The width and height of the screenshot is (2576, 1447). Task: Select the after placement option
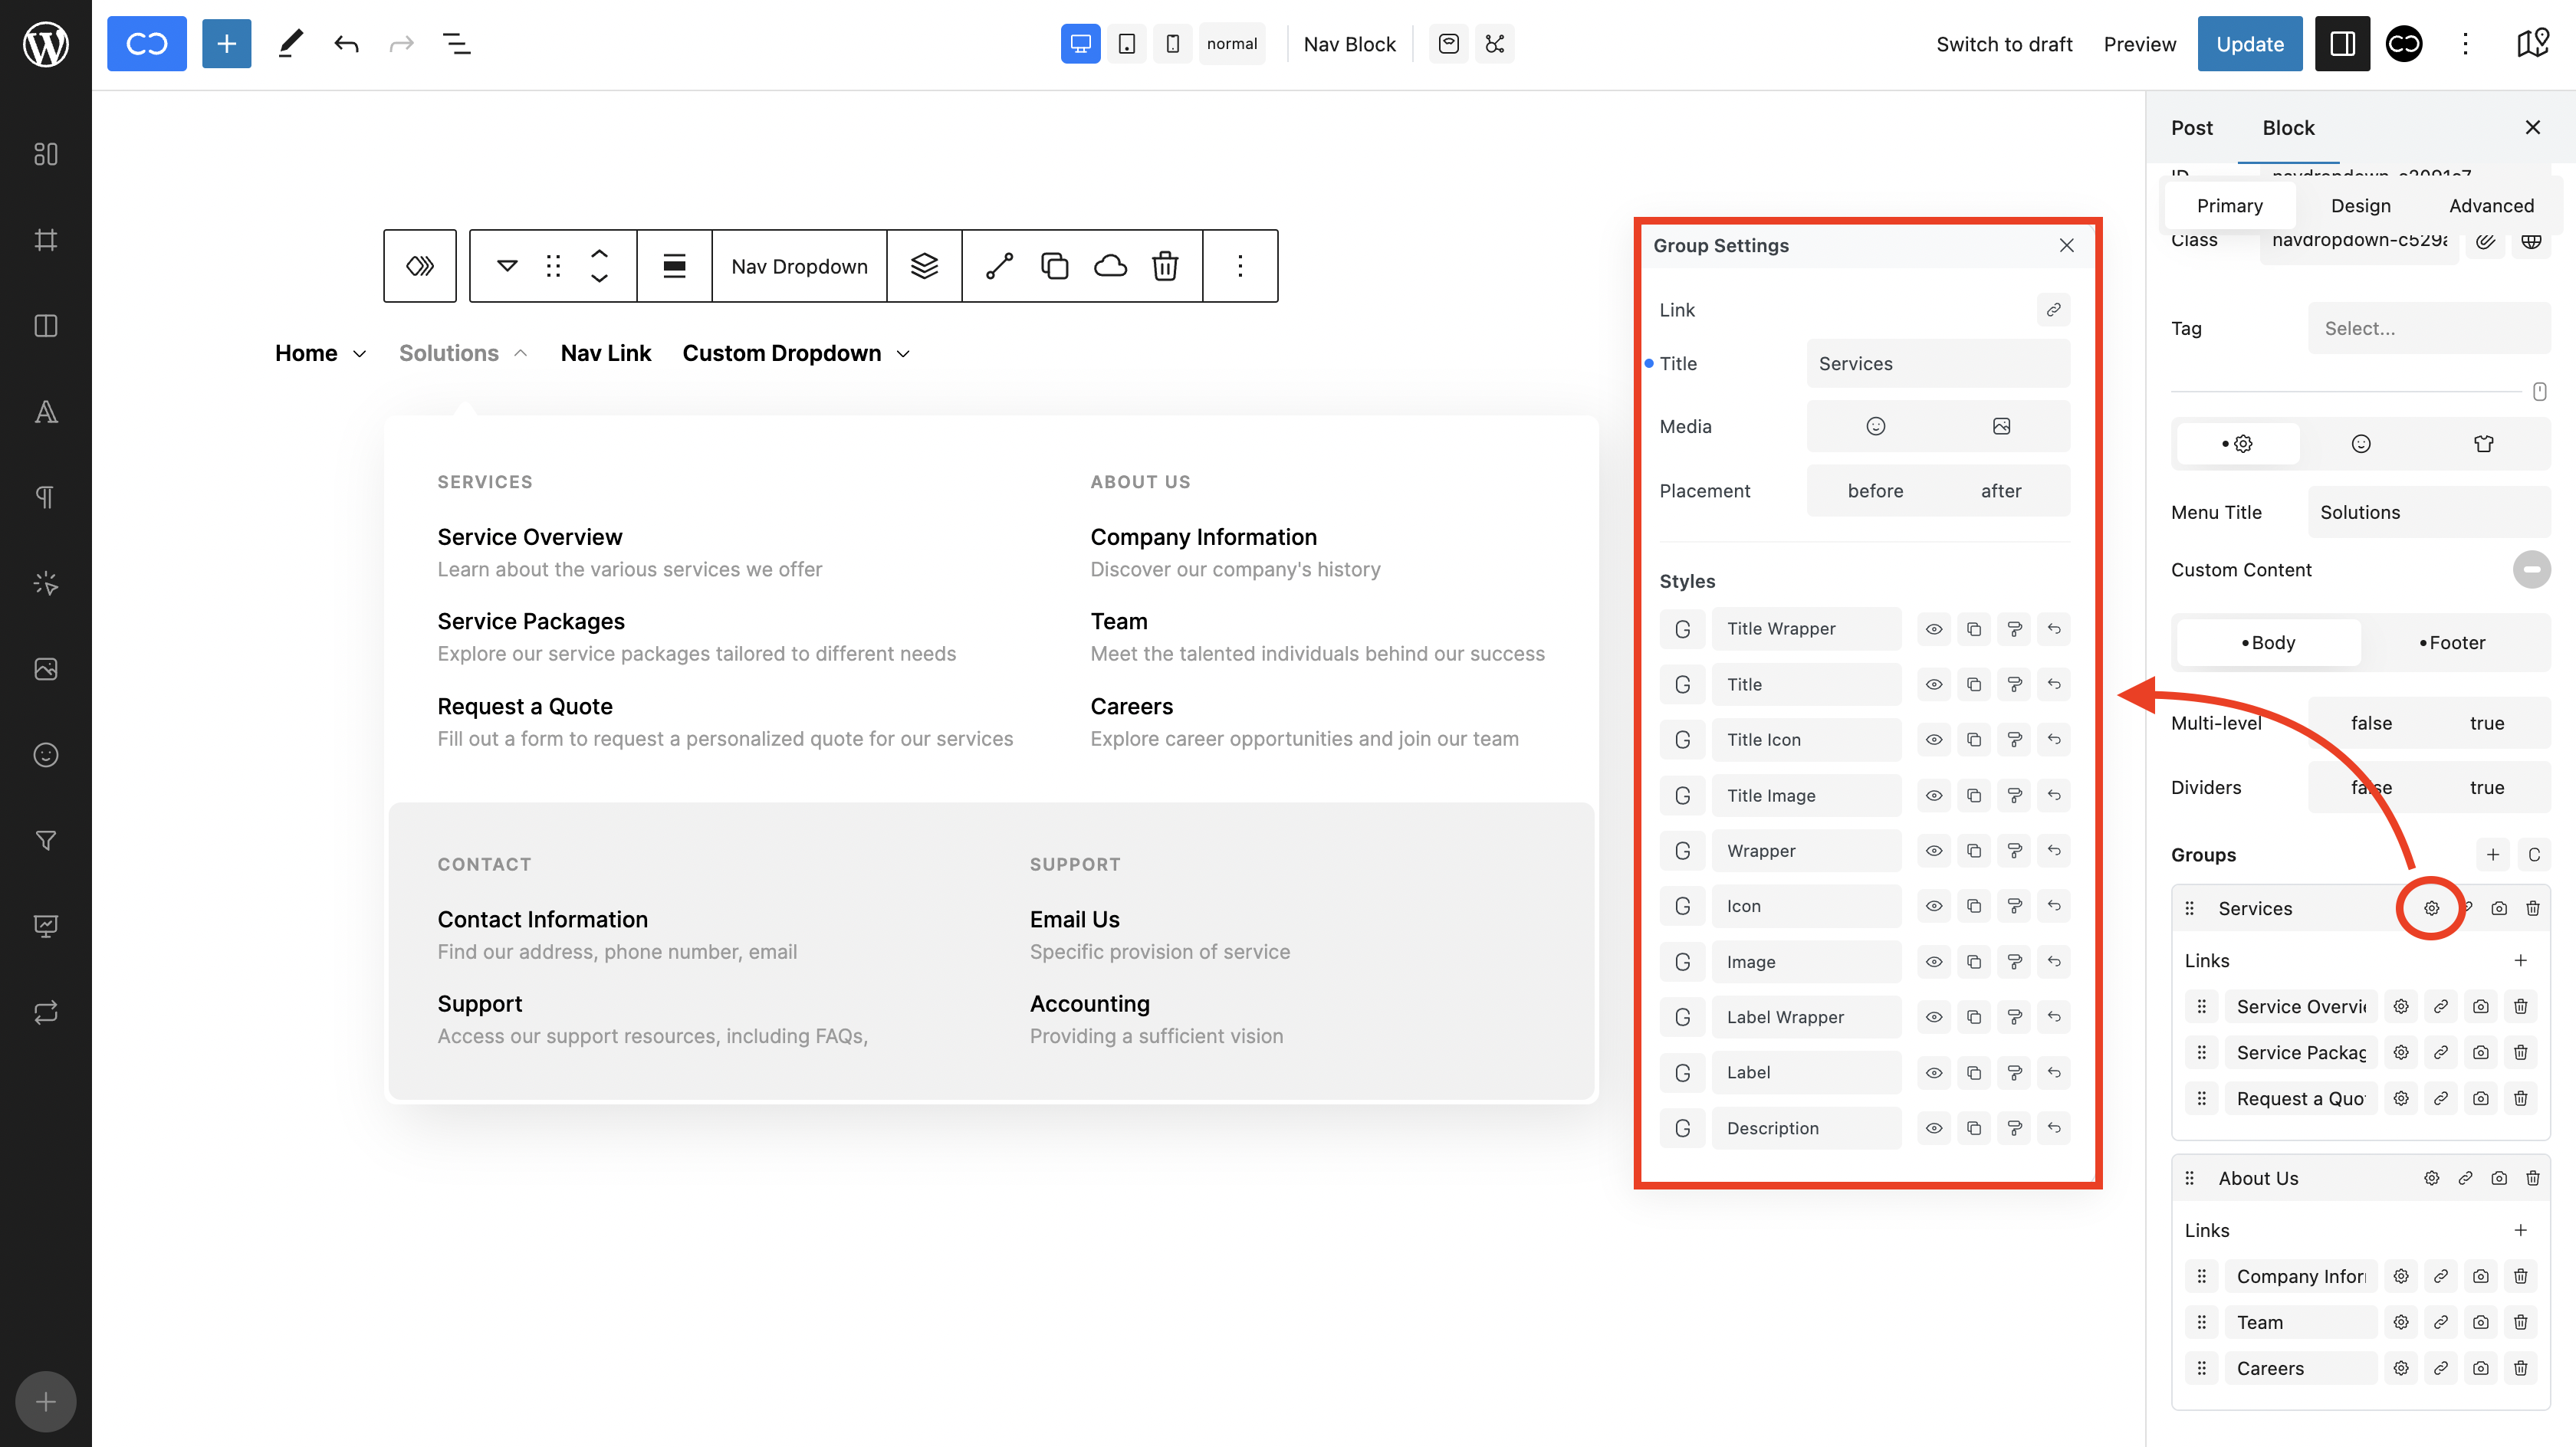(x=2000, y=491)
